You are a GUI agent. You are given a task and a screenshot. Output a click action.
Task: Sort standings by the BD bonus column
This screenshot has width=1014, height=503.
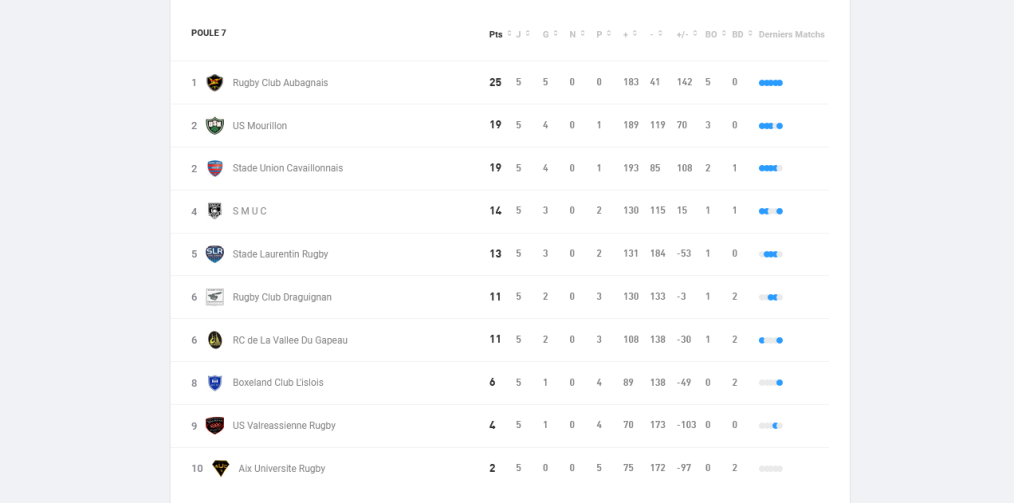742,34
